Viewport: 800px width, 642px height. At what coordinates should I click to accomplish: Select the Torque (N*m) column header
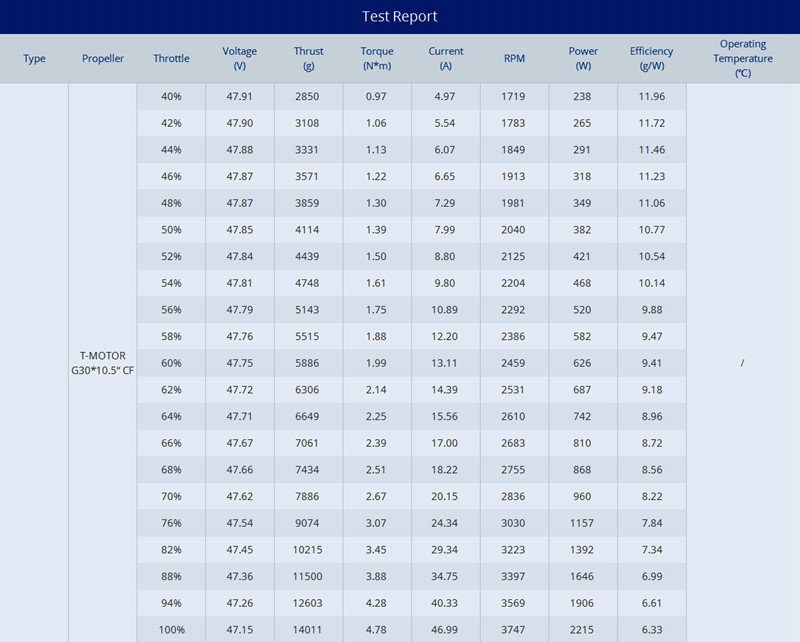click(x=377, y=58)
